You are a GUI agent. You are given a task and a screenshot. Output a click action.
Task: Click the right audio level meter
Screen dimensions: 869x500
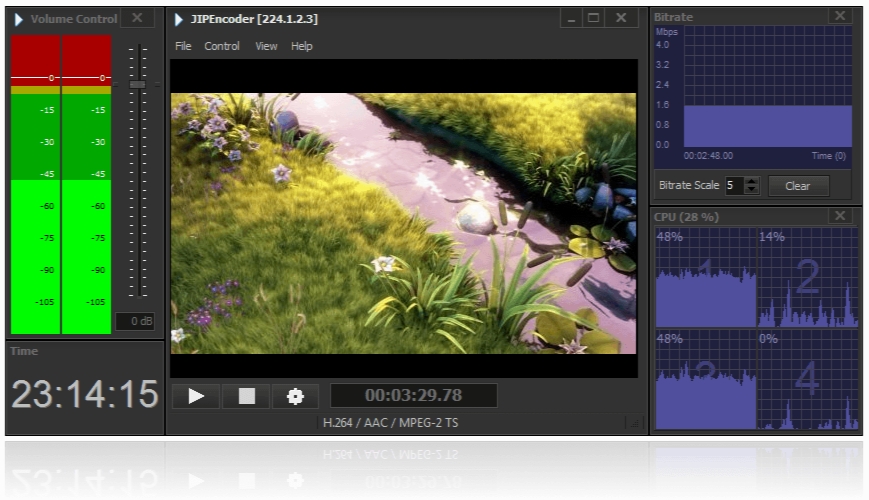(86, 185)
